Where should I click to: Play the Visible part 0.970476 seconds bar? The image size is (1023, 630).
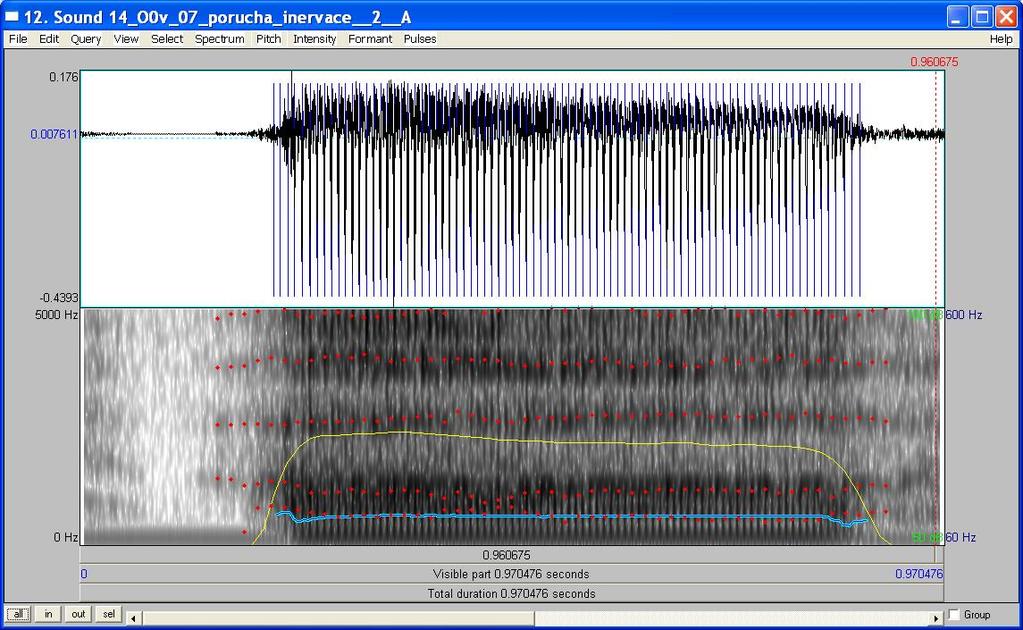click(x=511, y=574)
